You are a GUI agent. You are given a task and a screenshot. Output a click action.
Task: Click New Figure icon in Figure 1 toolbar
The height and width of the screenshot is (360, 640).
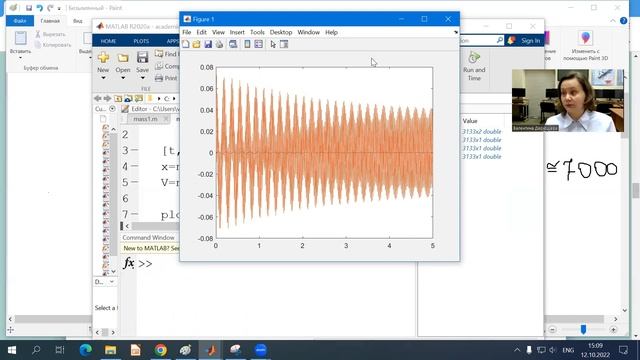click(x=186, y=44)
